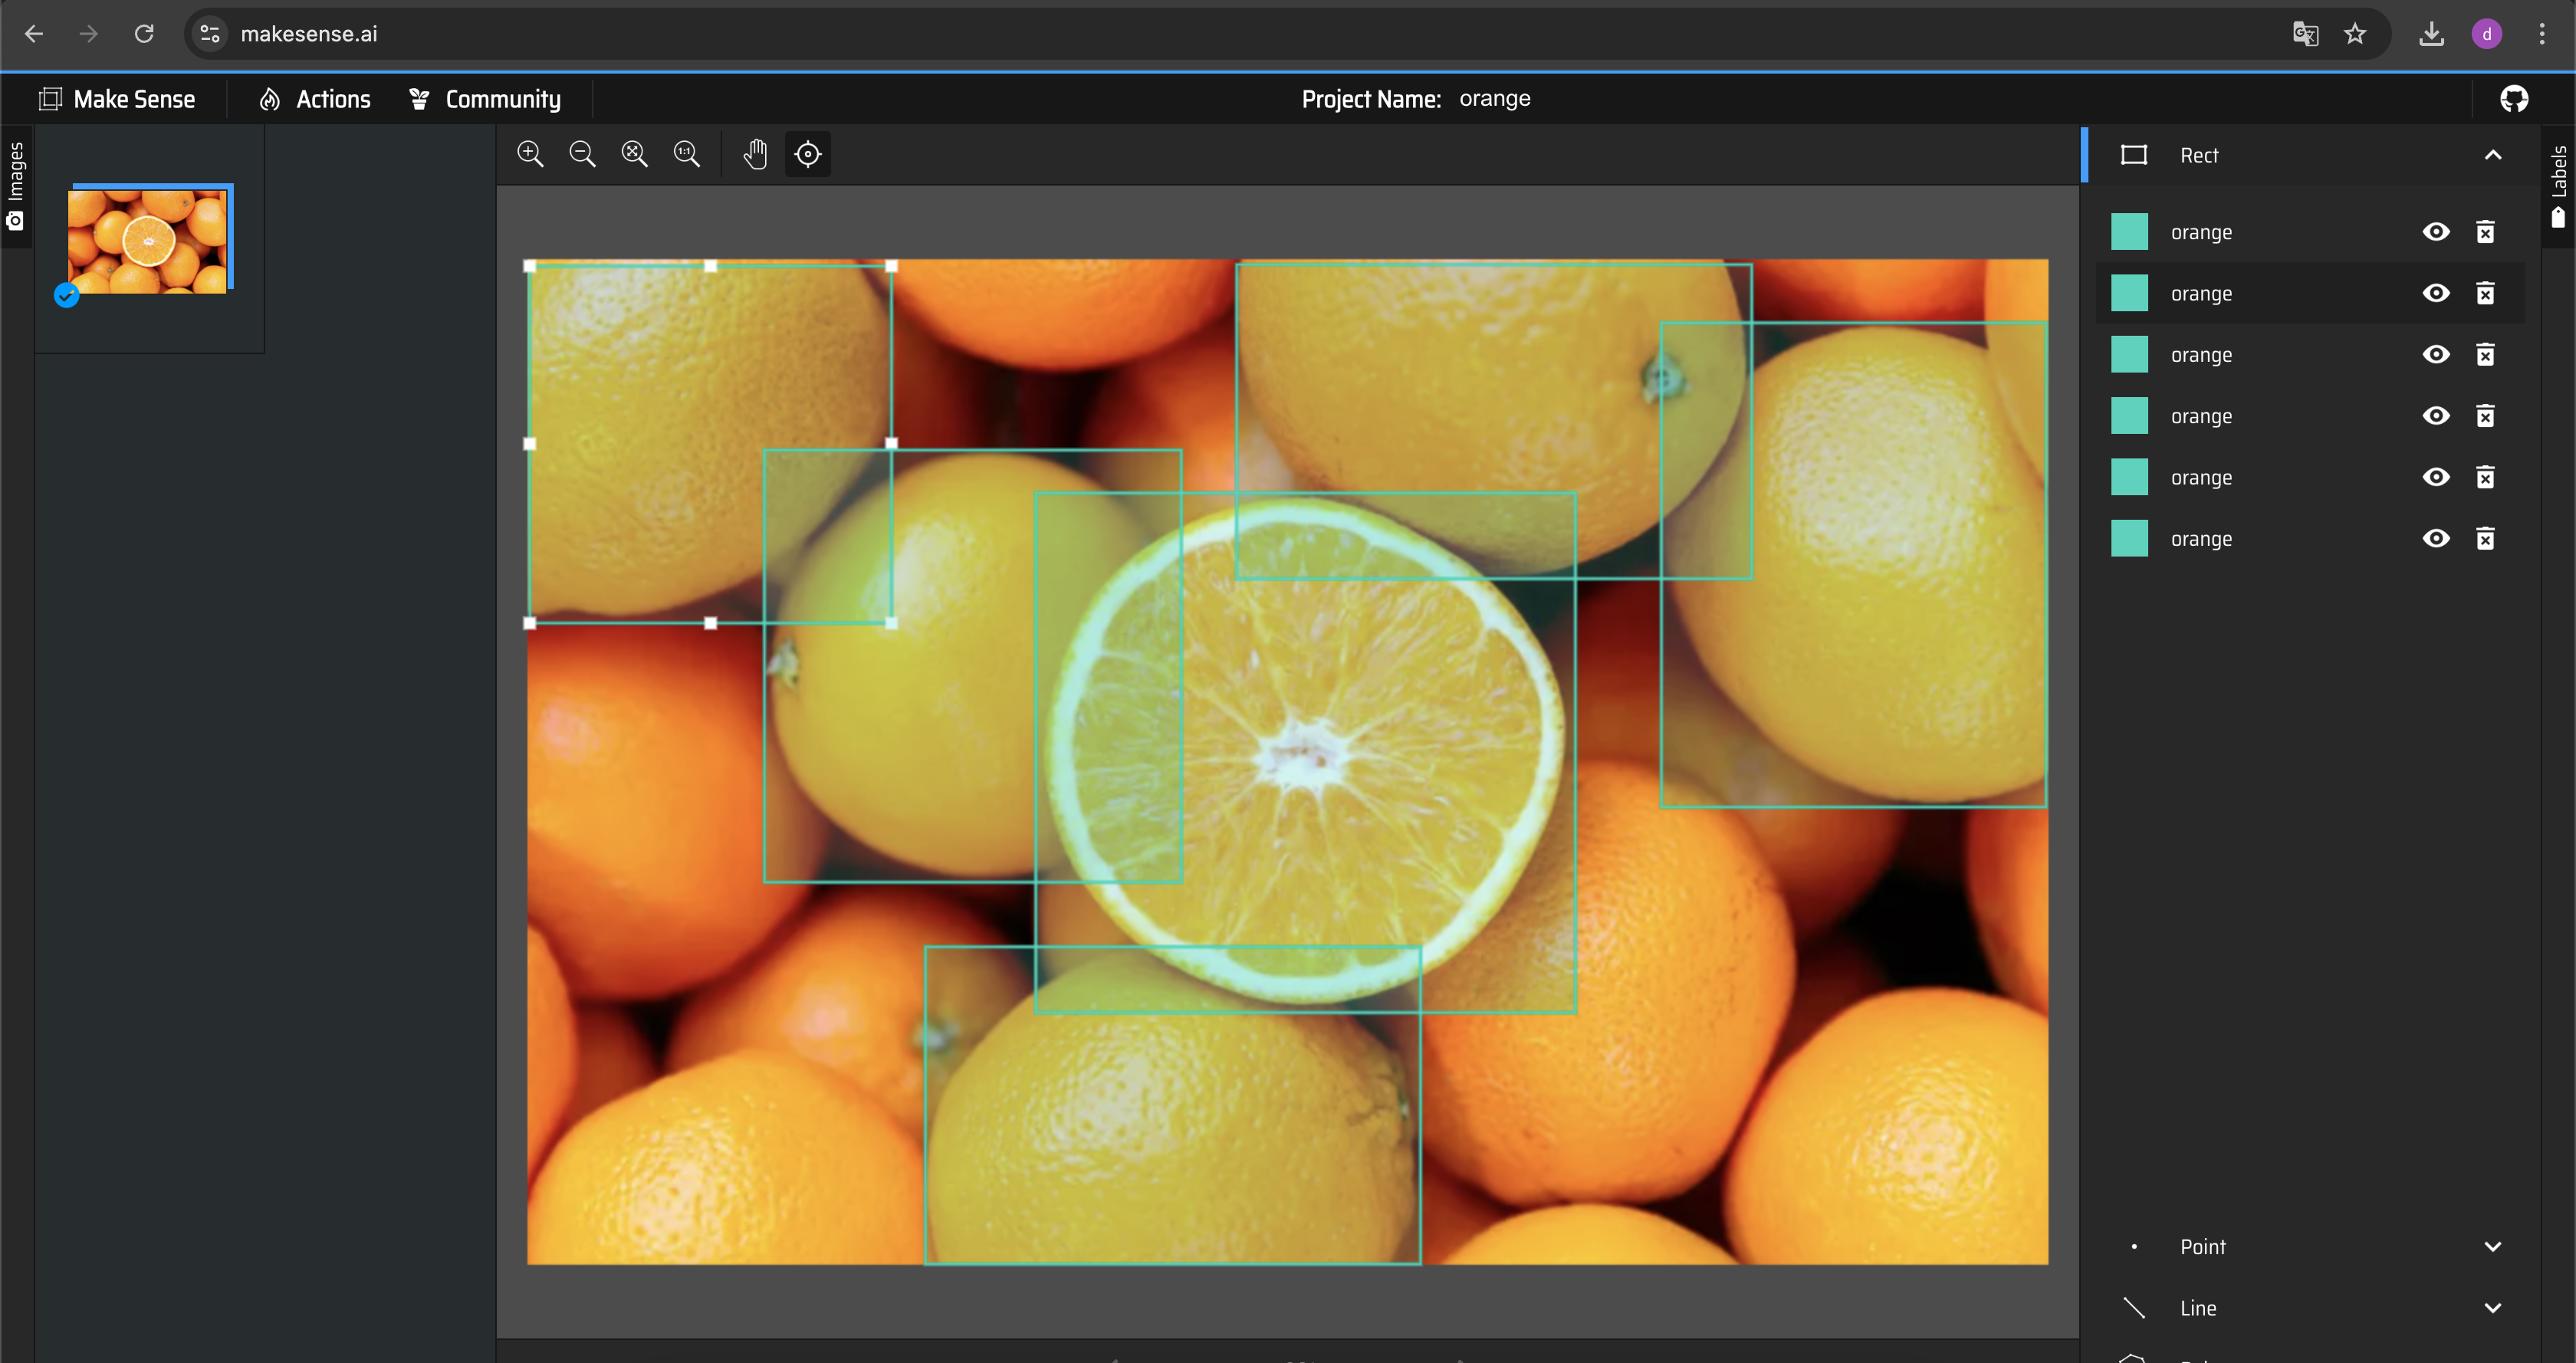Hide the first orange annotation

tap(2436, 232)
